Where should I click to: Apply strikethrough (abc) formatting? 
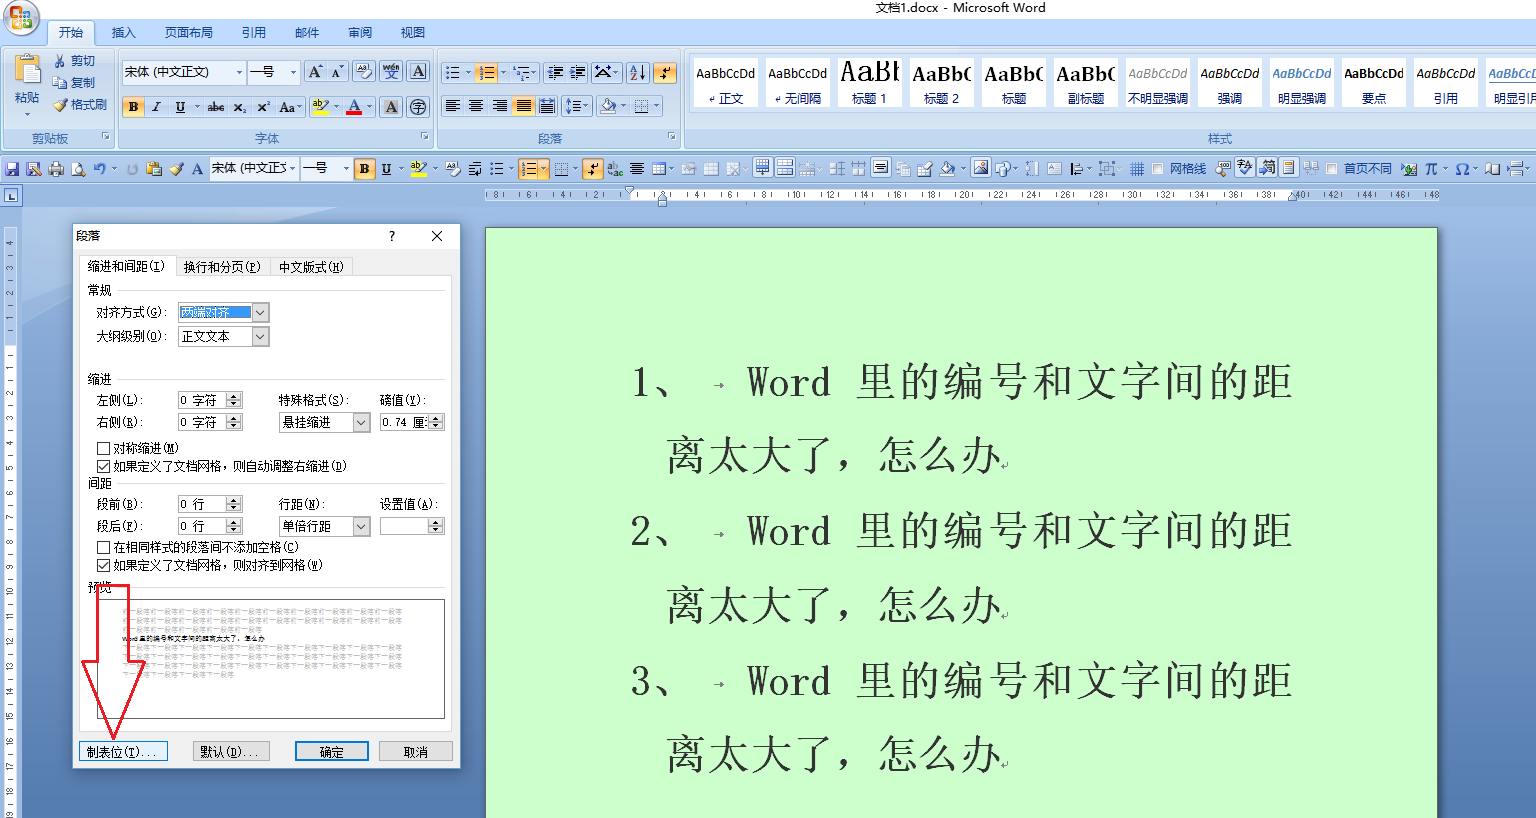[x=216, y=107]
